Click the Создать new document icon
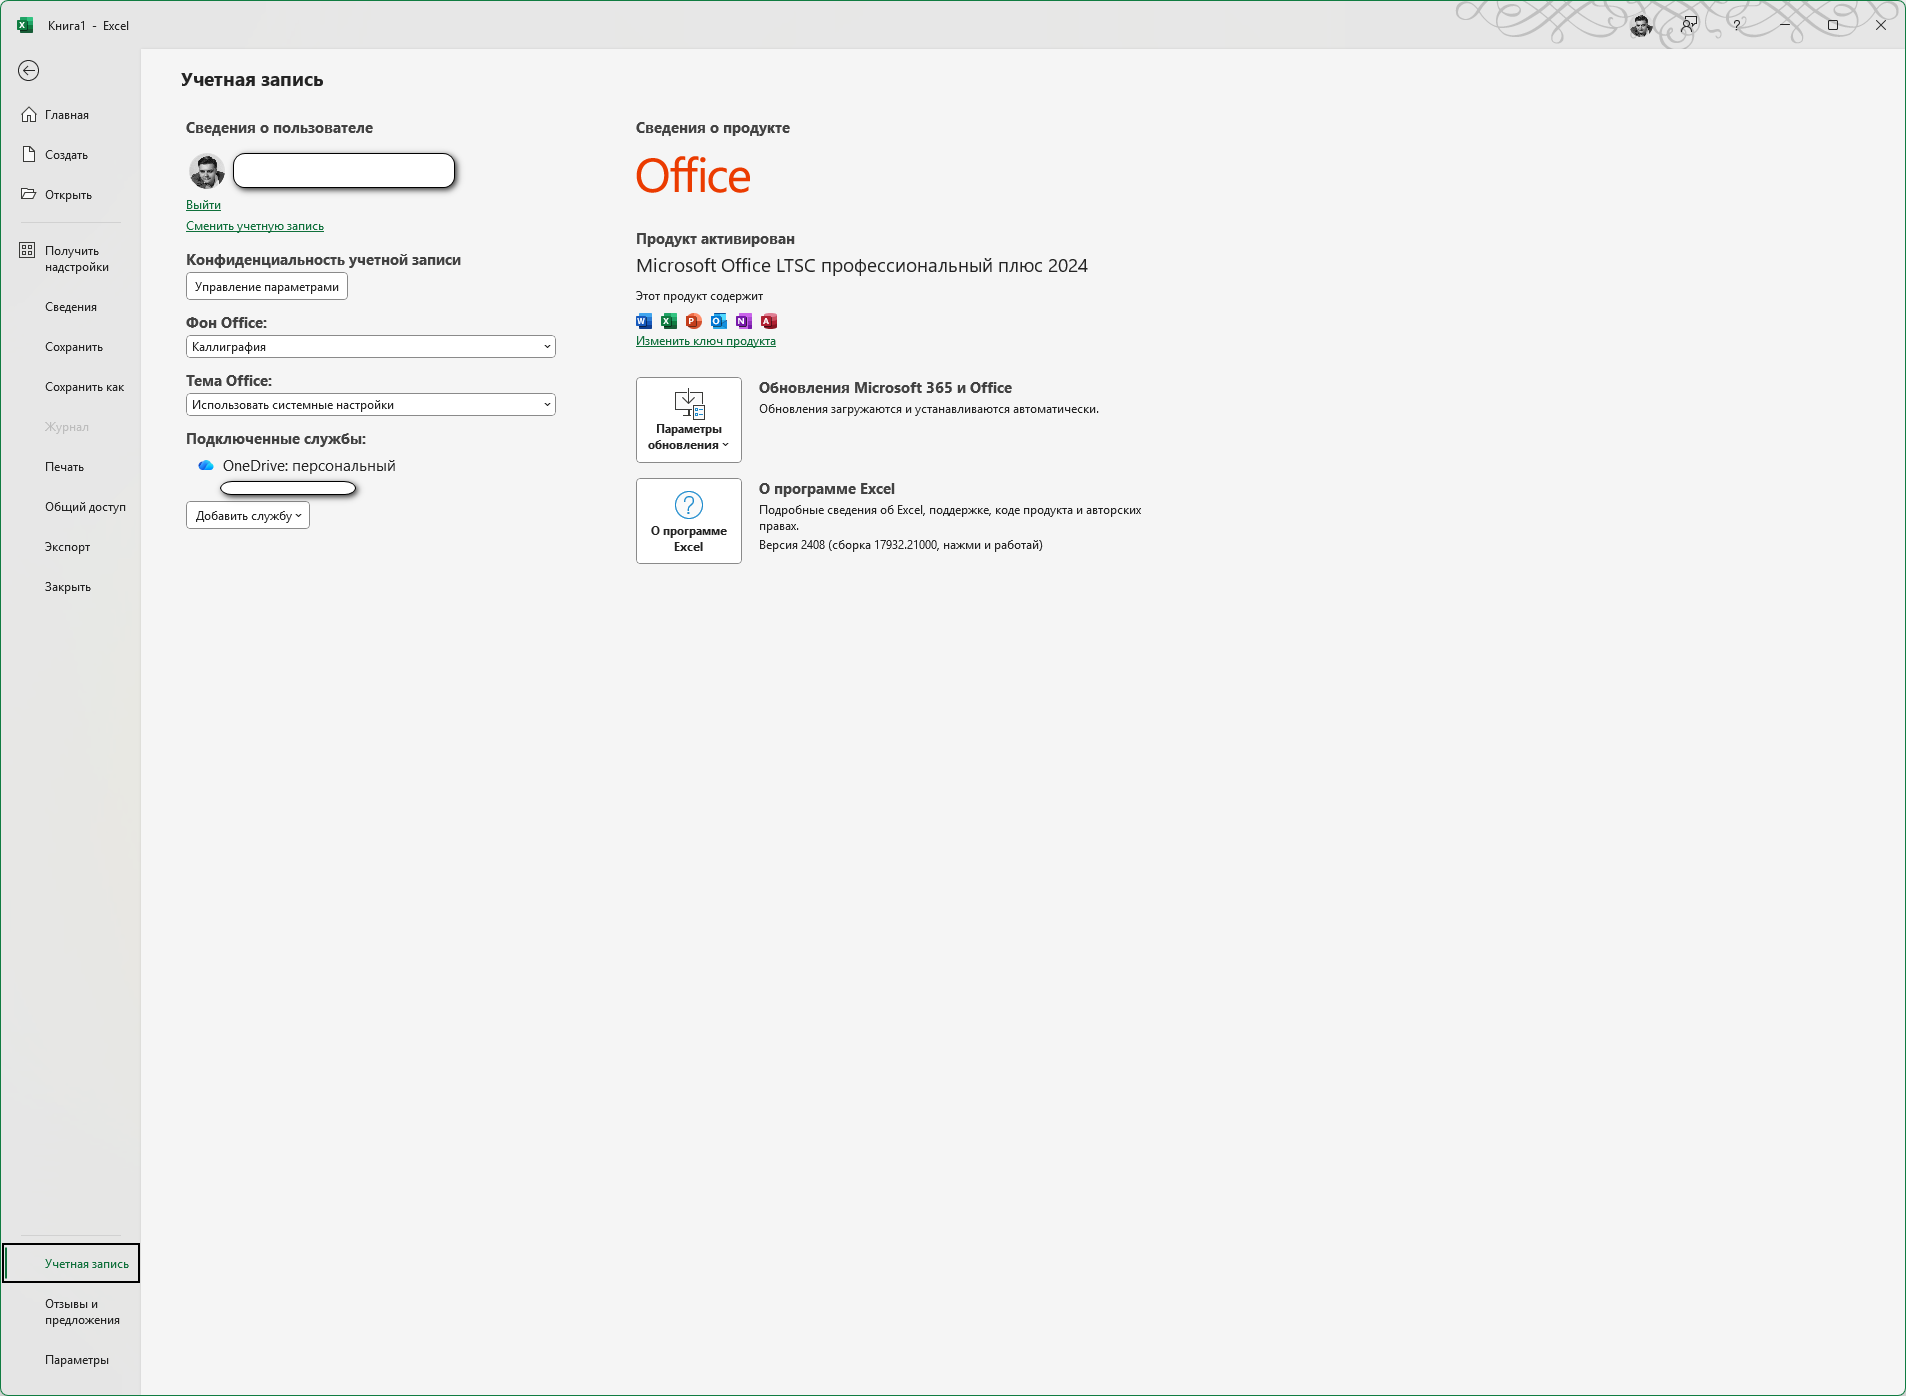The image size is (1906, 1396). (29, 155)
